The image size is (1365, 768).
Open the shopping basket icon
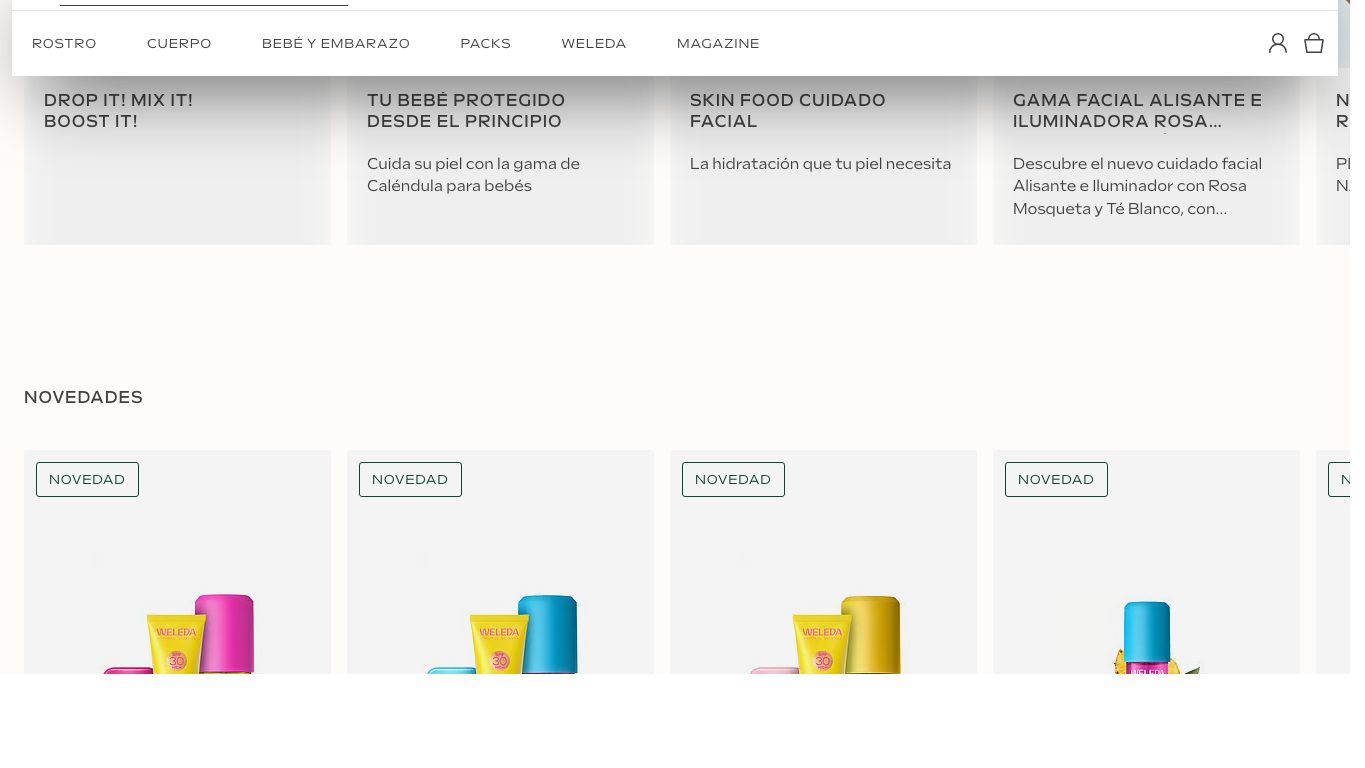[x=1314, y=43]
